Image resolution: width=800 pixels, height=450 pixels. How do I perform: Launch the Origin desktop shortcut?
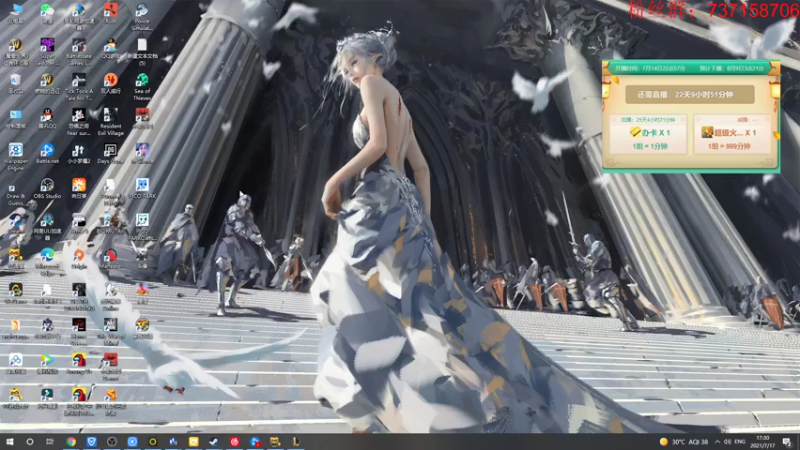79,258
